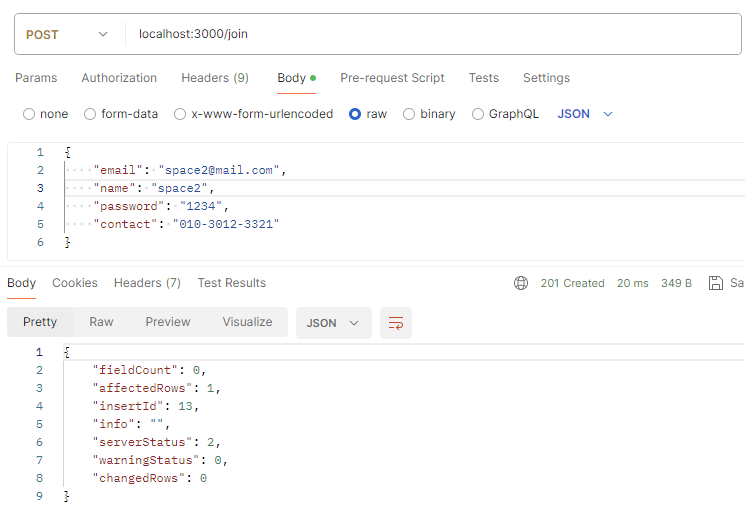The image size is (745, 507).
Task: Select the Pretty response view
Action: [40, 322]
